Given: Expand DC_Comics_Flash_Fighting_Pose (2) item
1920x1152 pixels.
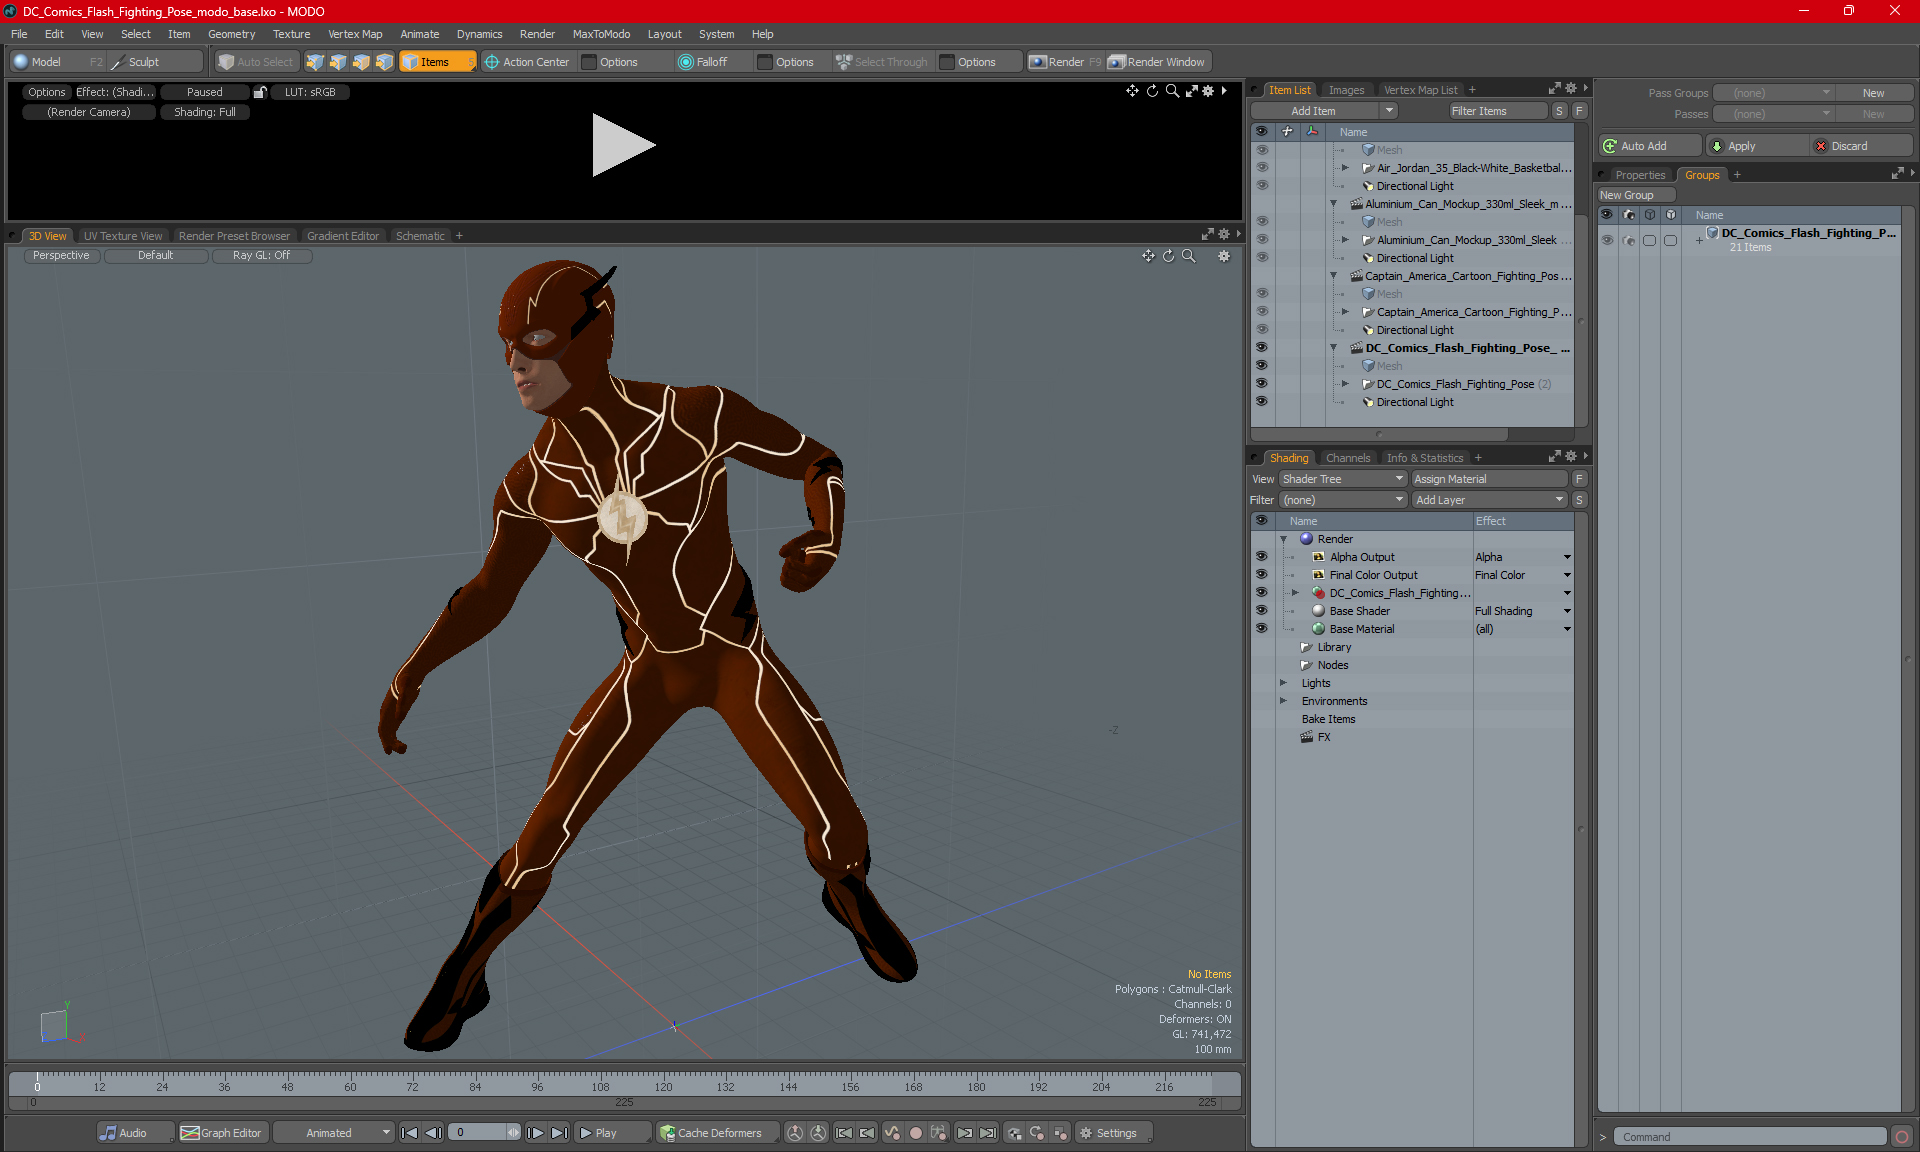Looking at the screenshot, I should point(1345,384).
